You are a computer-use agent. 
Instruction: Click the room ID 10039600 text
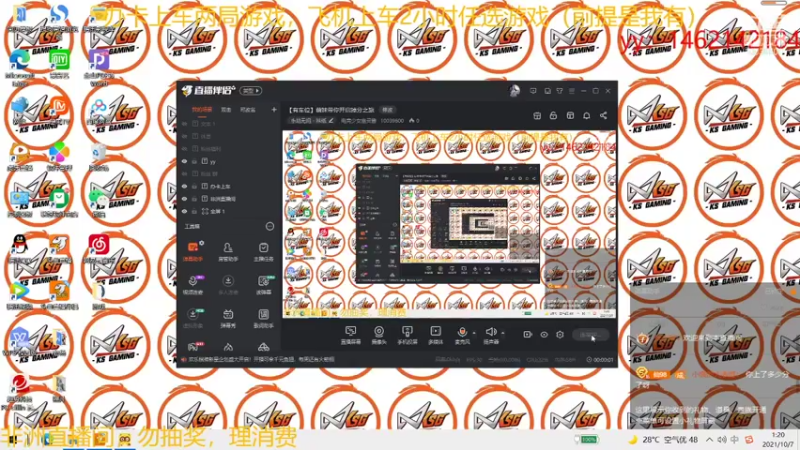pyautogui.click(x=392, y=121)
